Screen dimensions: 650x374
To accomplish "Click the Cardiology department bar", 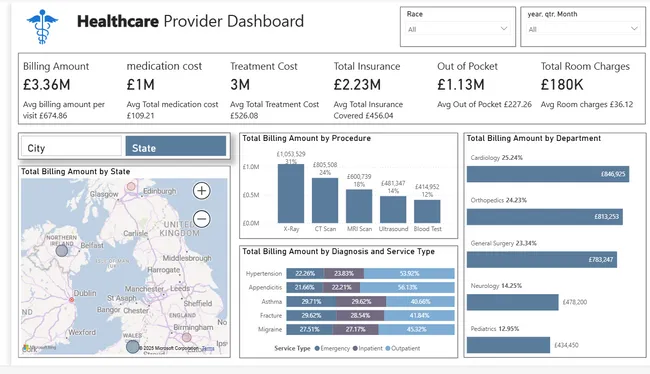I will 548,174.
